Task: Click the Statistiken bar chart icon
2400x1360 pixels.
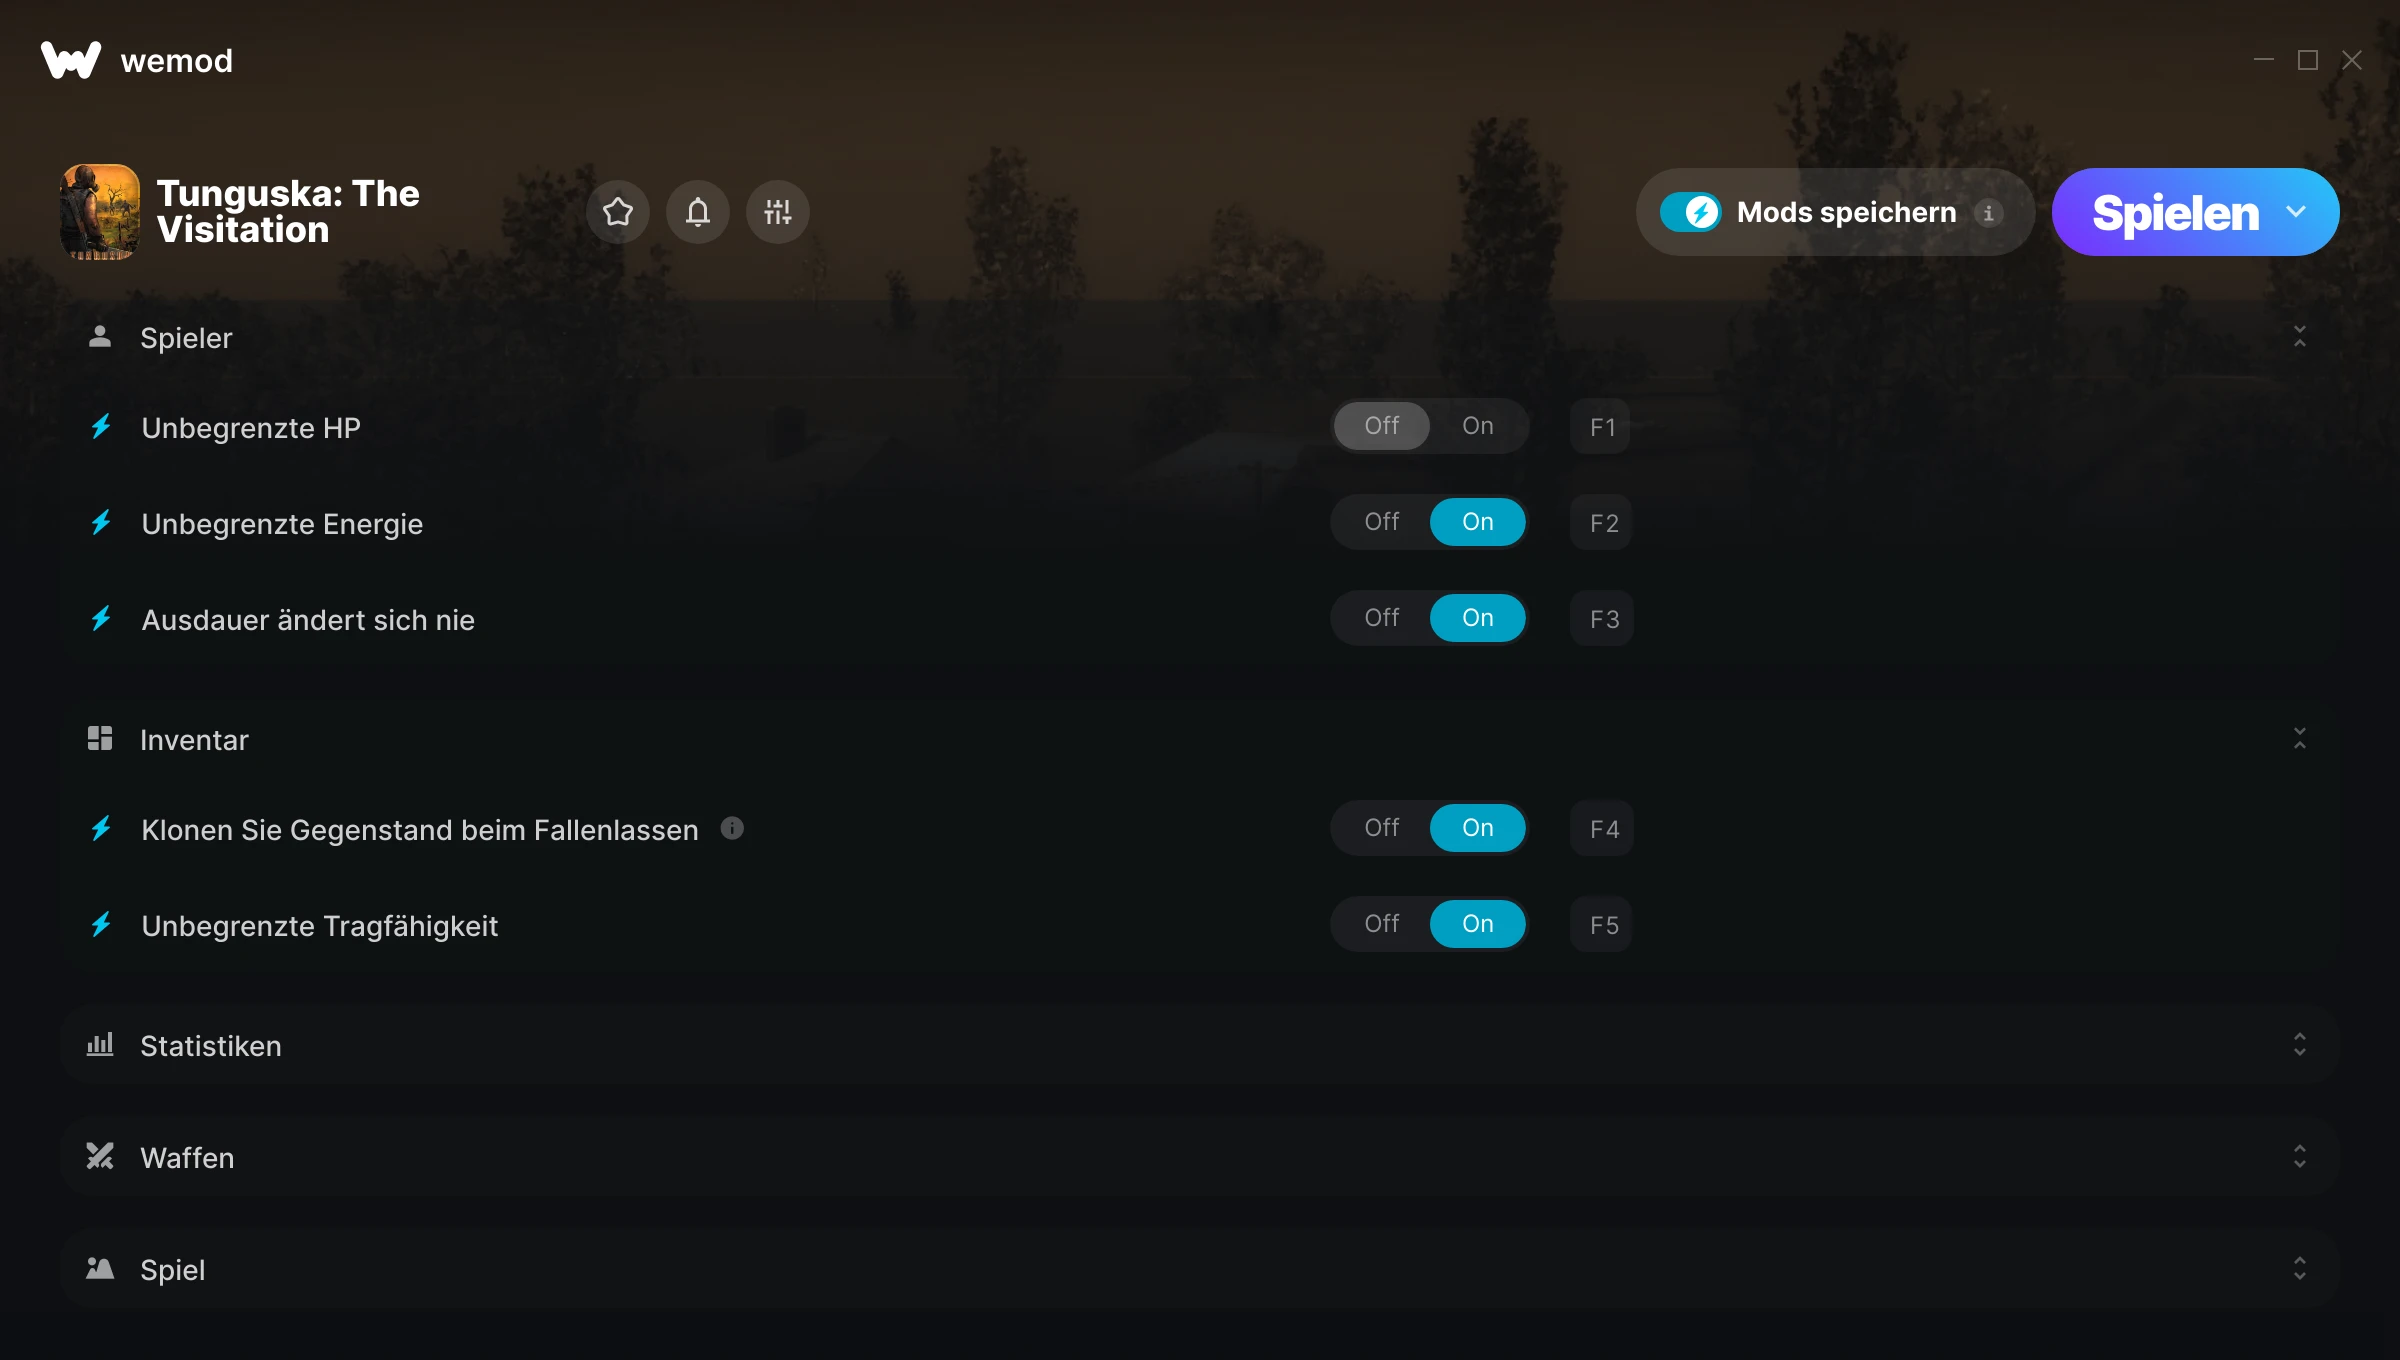Action: tap(100, 1045)
